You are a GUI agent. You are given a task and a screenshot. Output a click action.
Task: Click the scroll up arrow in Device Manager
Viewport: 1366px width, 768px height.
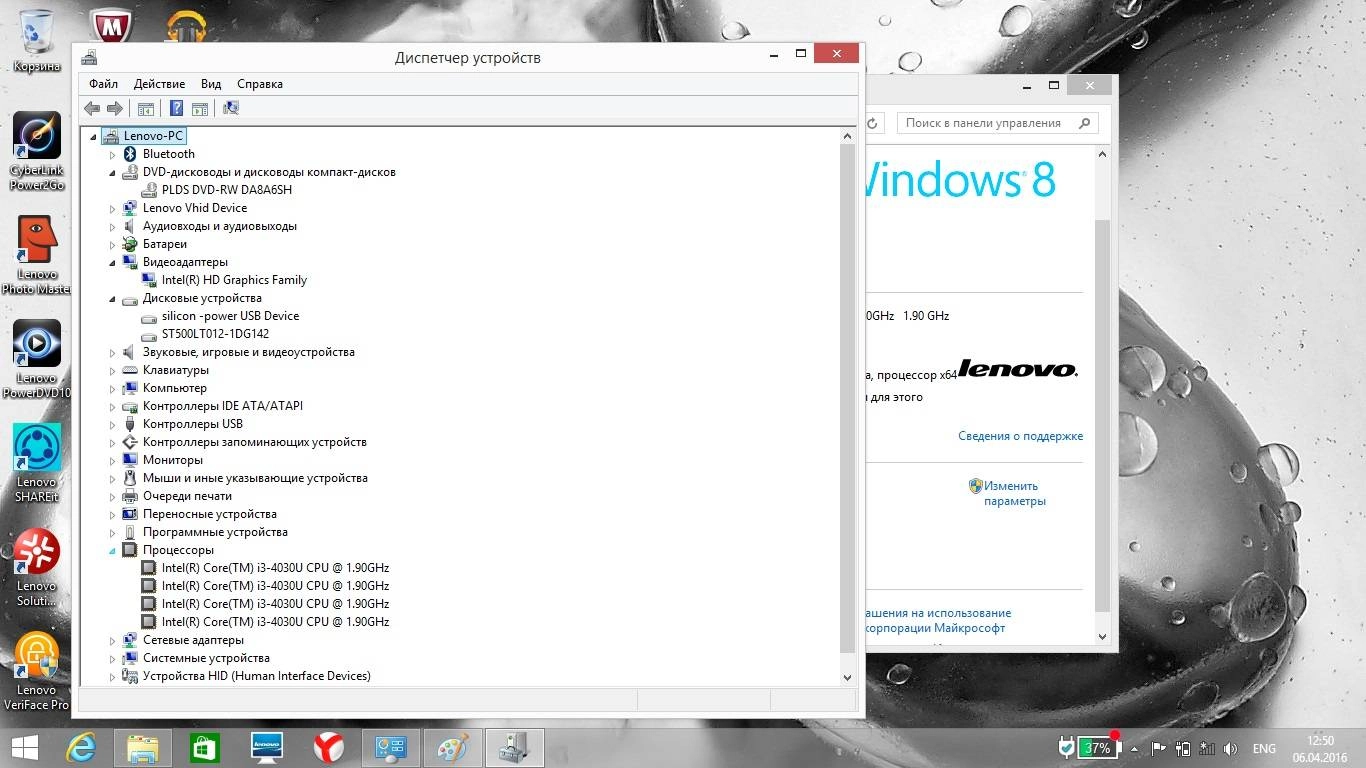(848, 136)
